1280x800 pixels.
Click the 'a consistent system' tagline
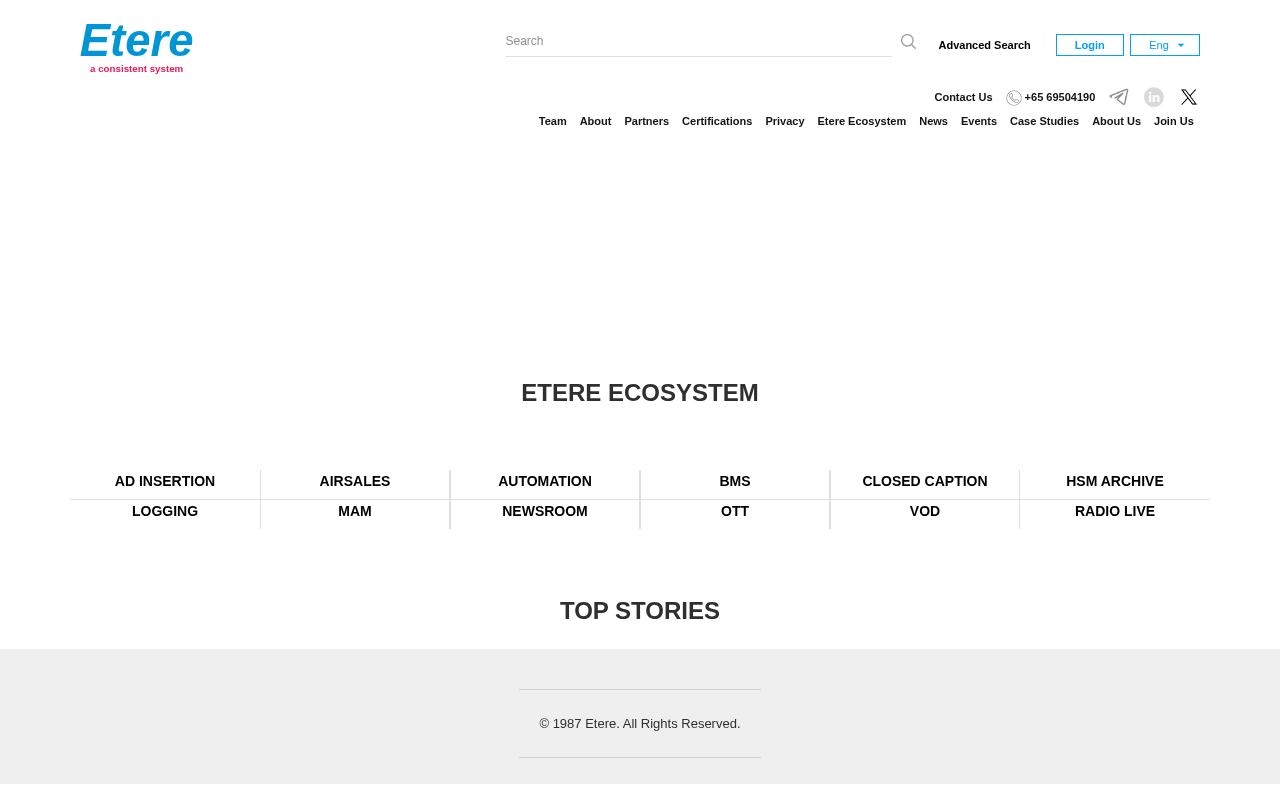(x=137, y=69)
